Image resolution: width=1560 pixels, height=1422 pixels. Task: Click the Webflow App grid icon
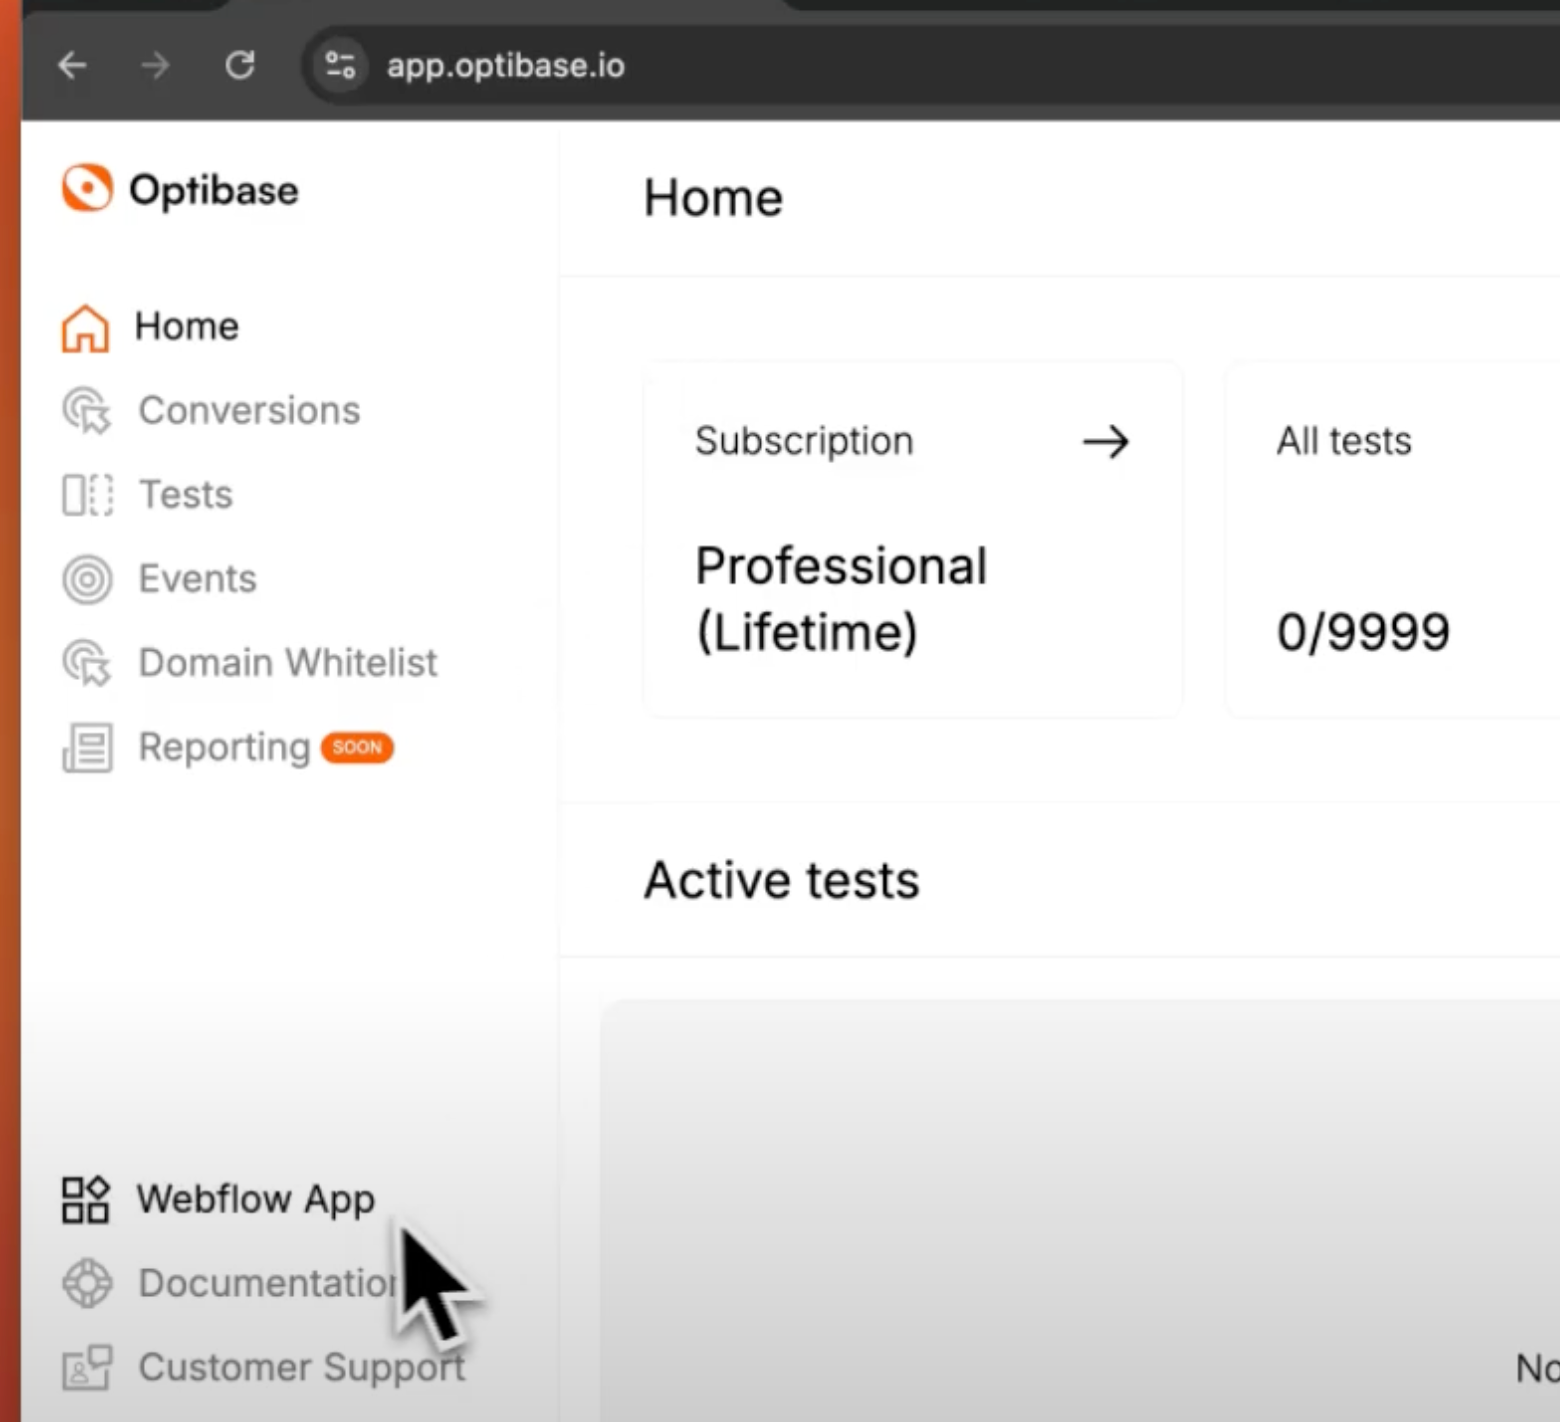coord(85,1199)
